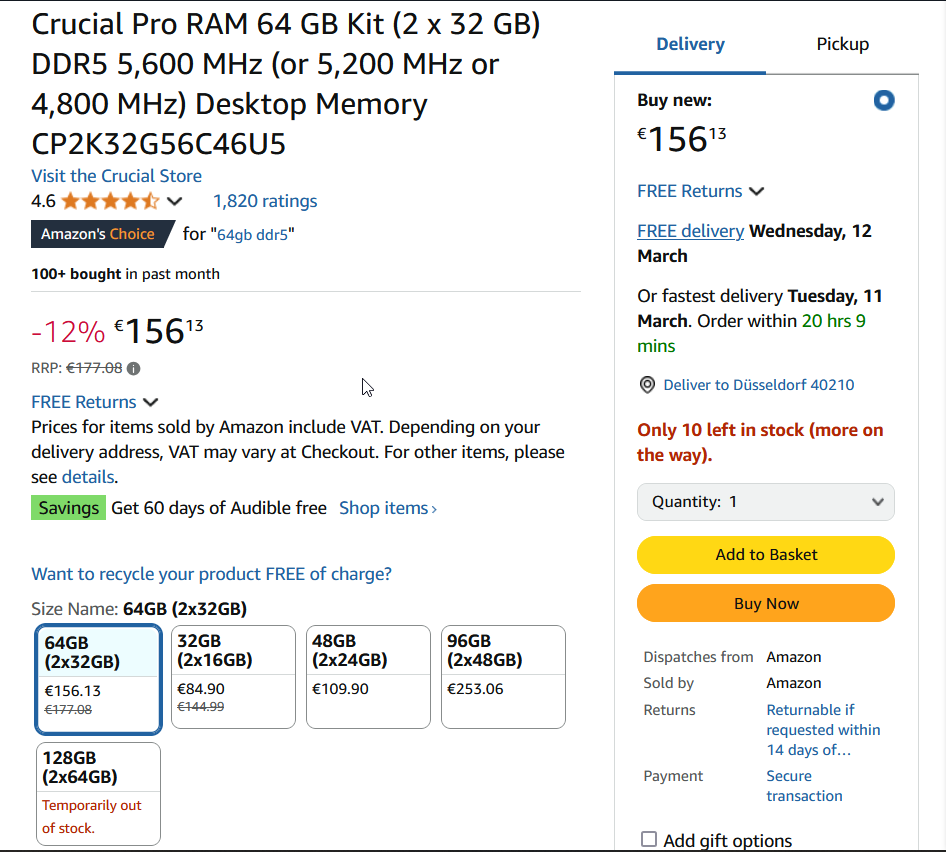Expand the rating breakdown chevron
This screenshot has height=852, width=946.
[175, 201]
